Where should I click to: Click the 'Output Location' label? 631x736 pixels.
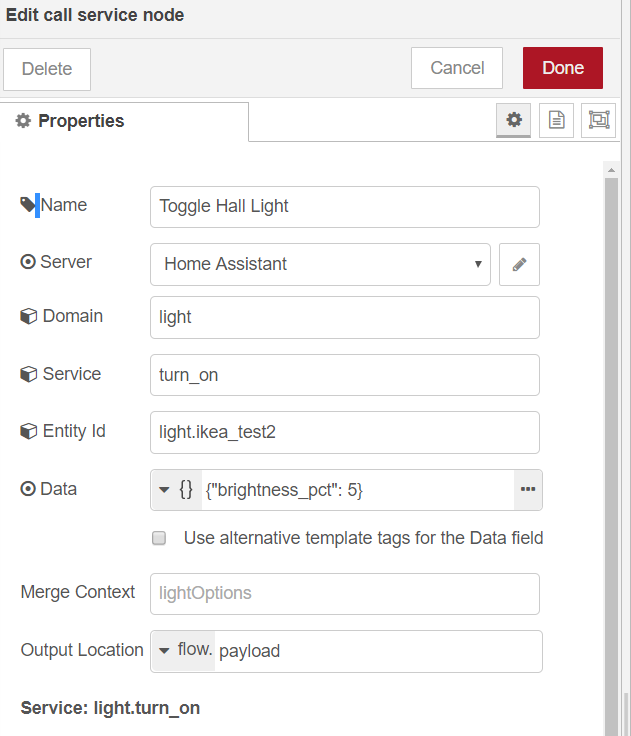coord(82,650)
